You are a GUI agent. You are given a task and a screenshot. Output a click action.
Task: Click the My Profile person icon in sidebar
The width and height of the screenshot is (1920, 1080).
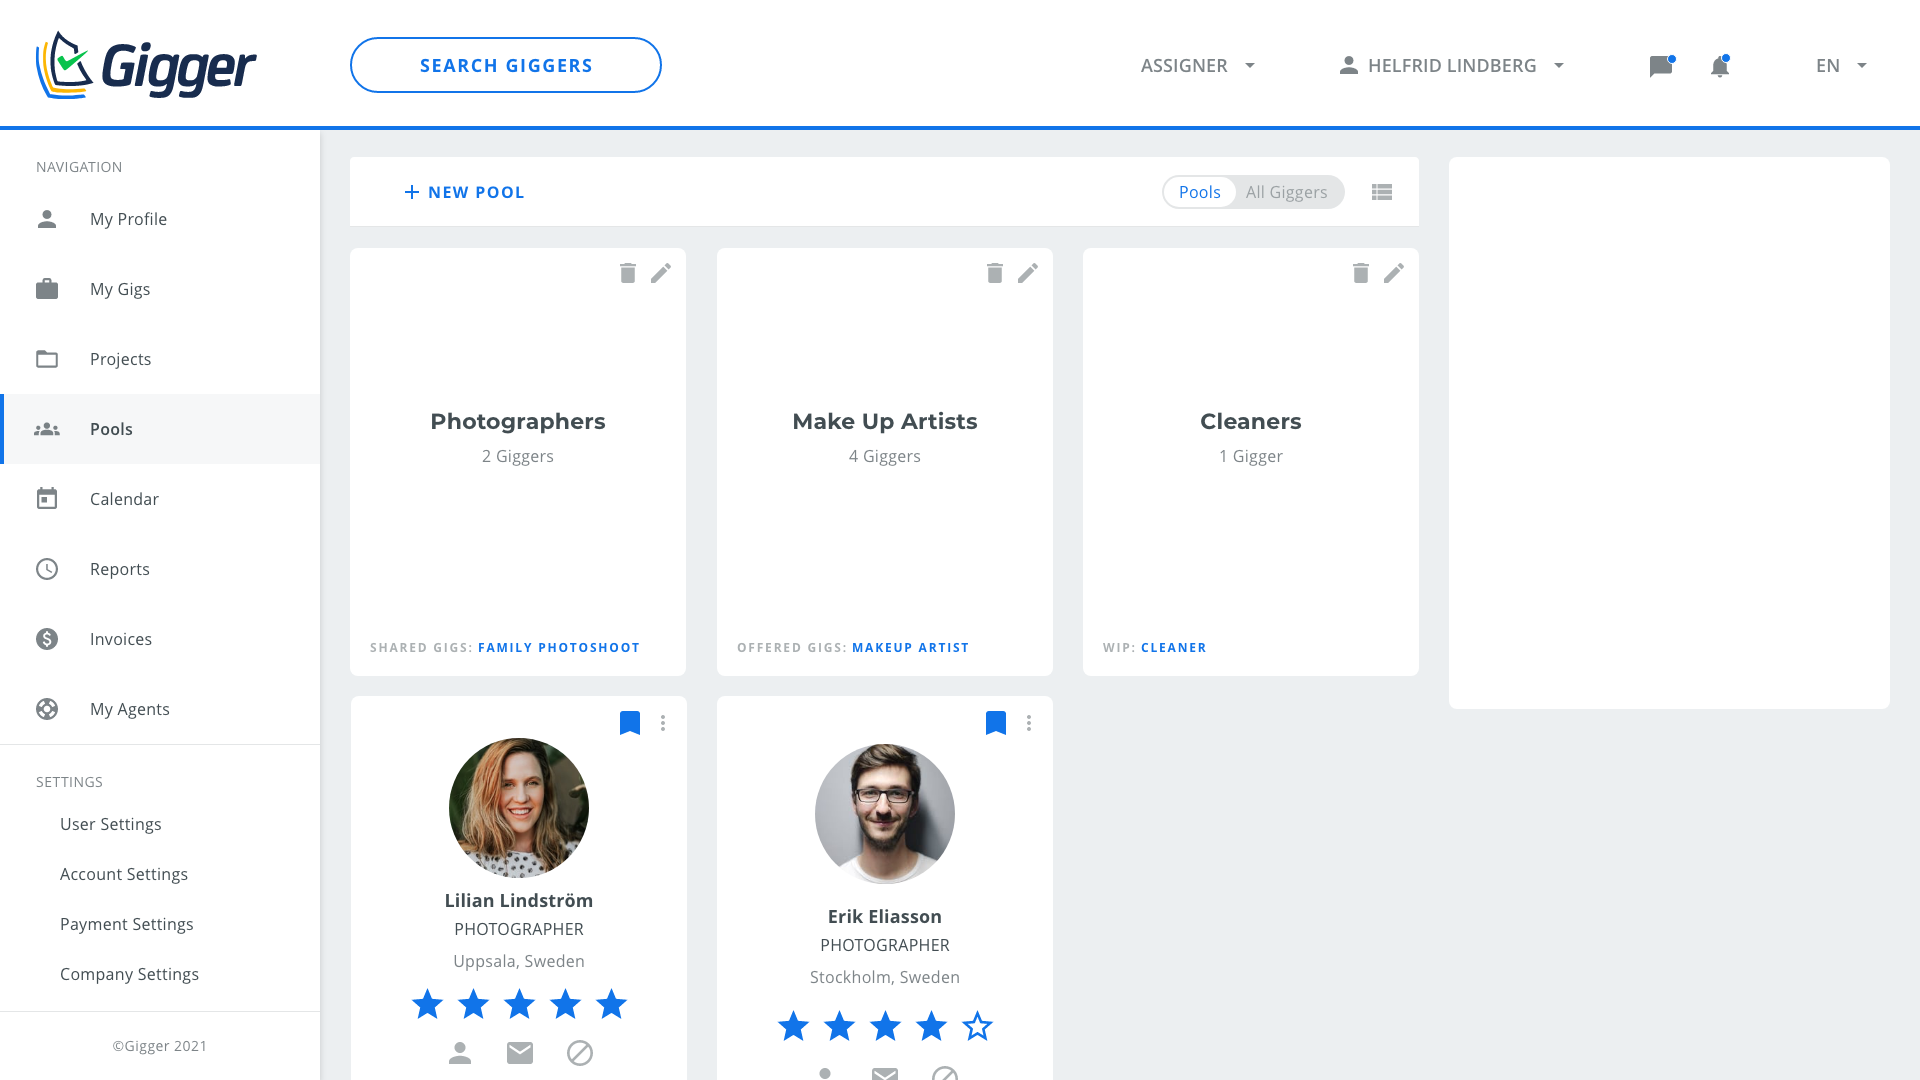47,219
